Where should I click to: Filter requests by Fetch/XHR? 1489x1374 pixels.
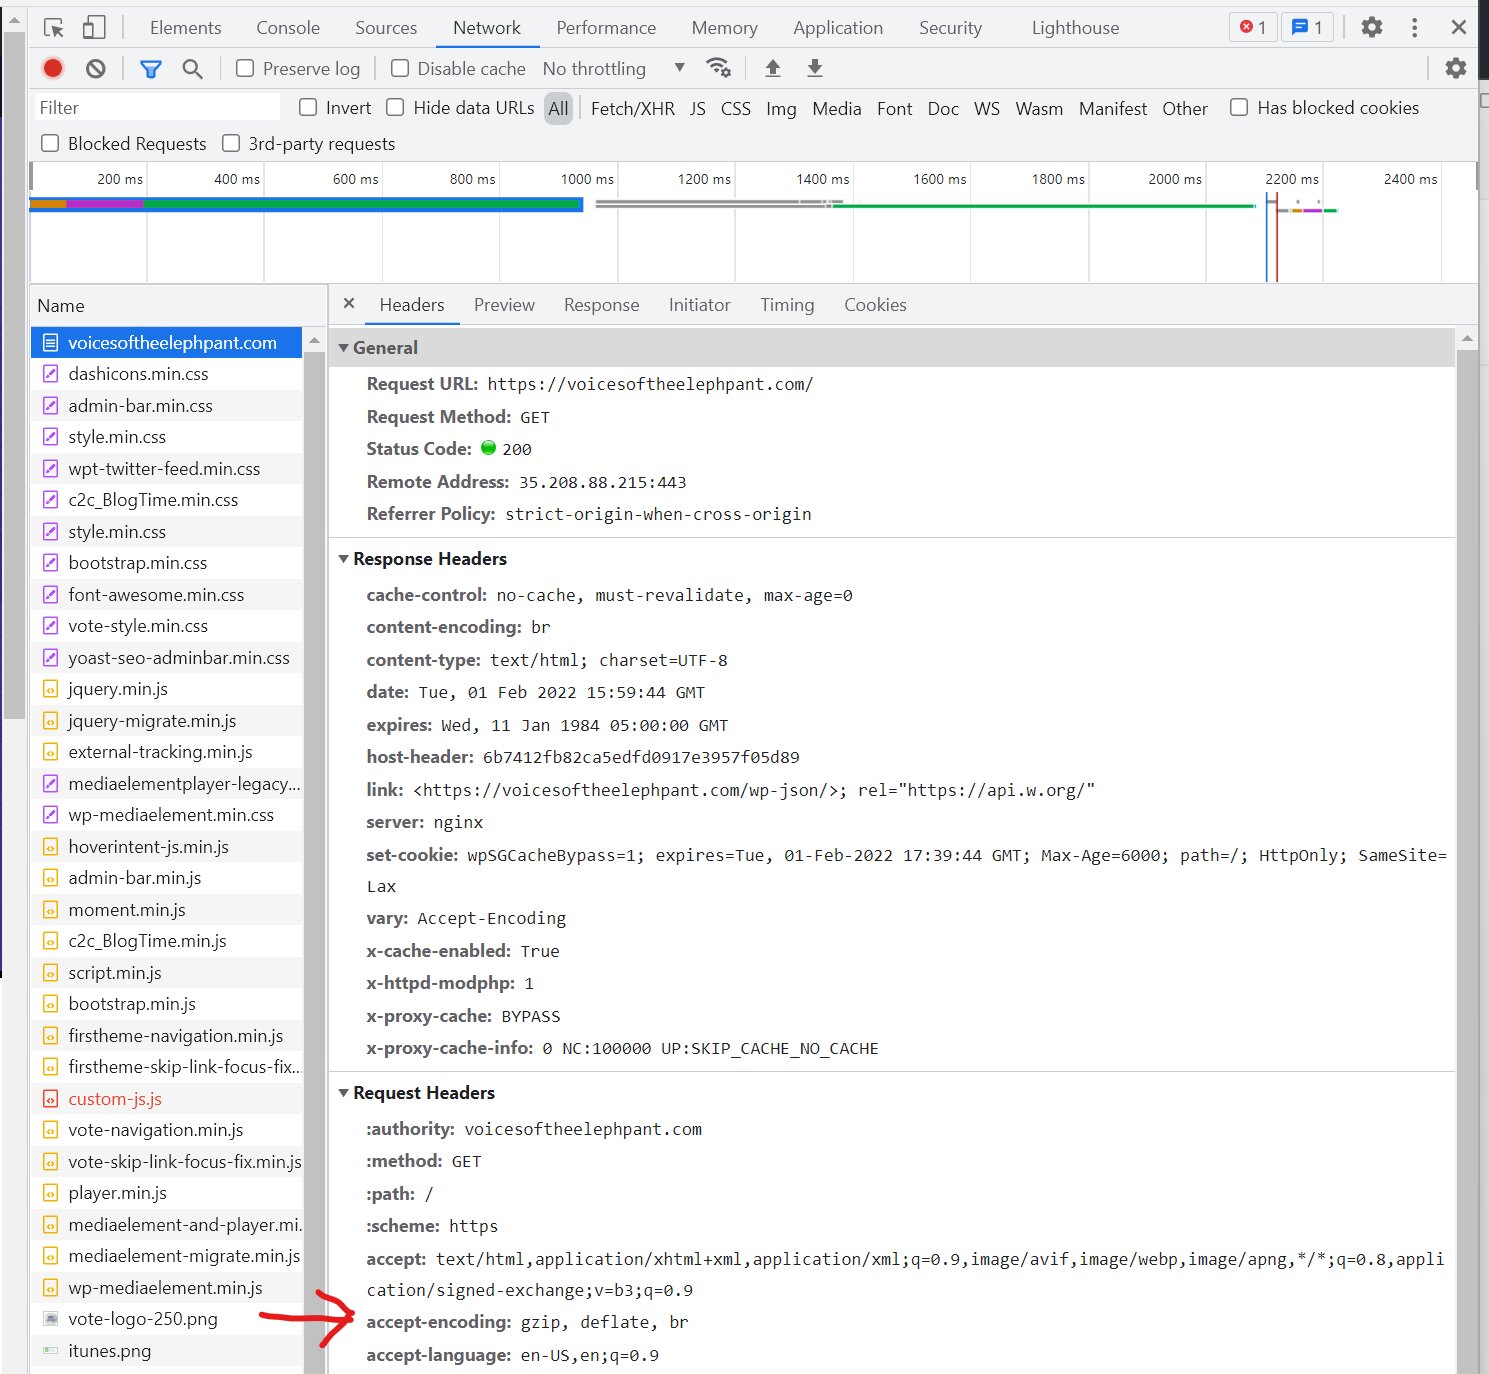(x=632, y=108)
